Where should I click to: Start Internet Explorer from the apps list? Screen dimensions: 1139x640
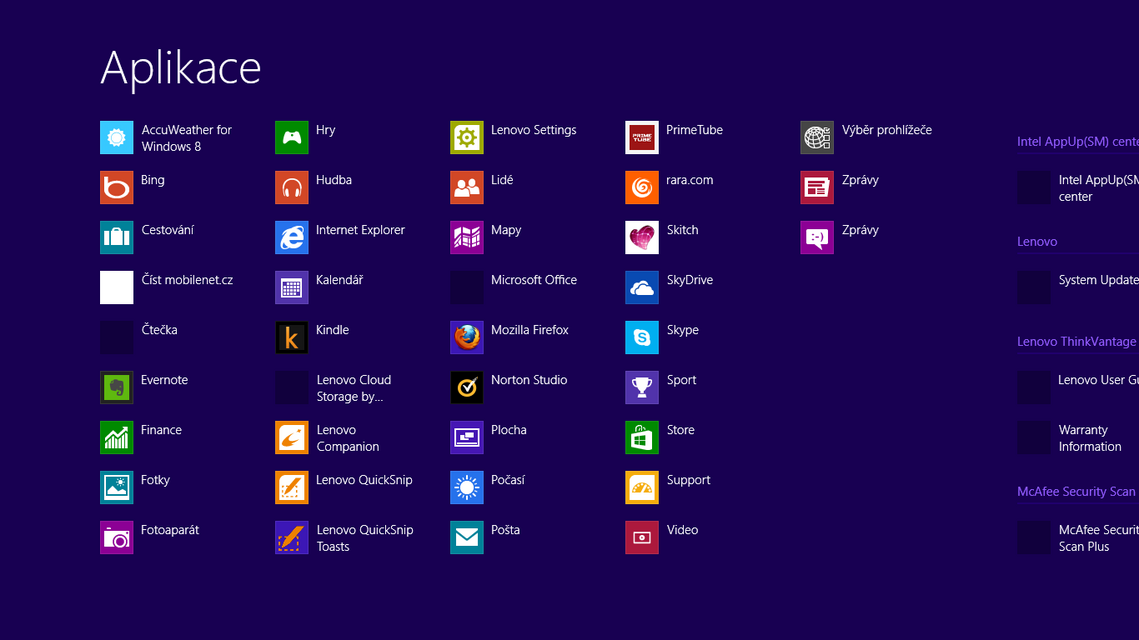[x=292, y=238]
